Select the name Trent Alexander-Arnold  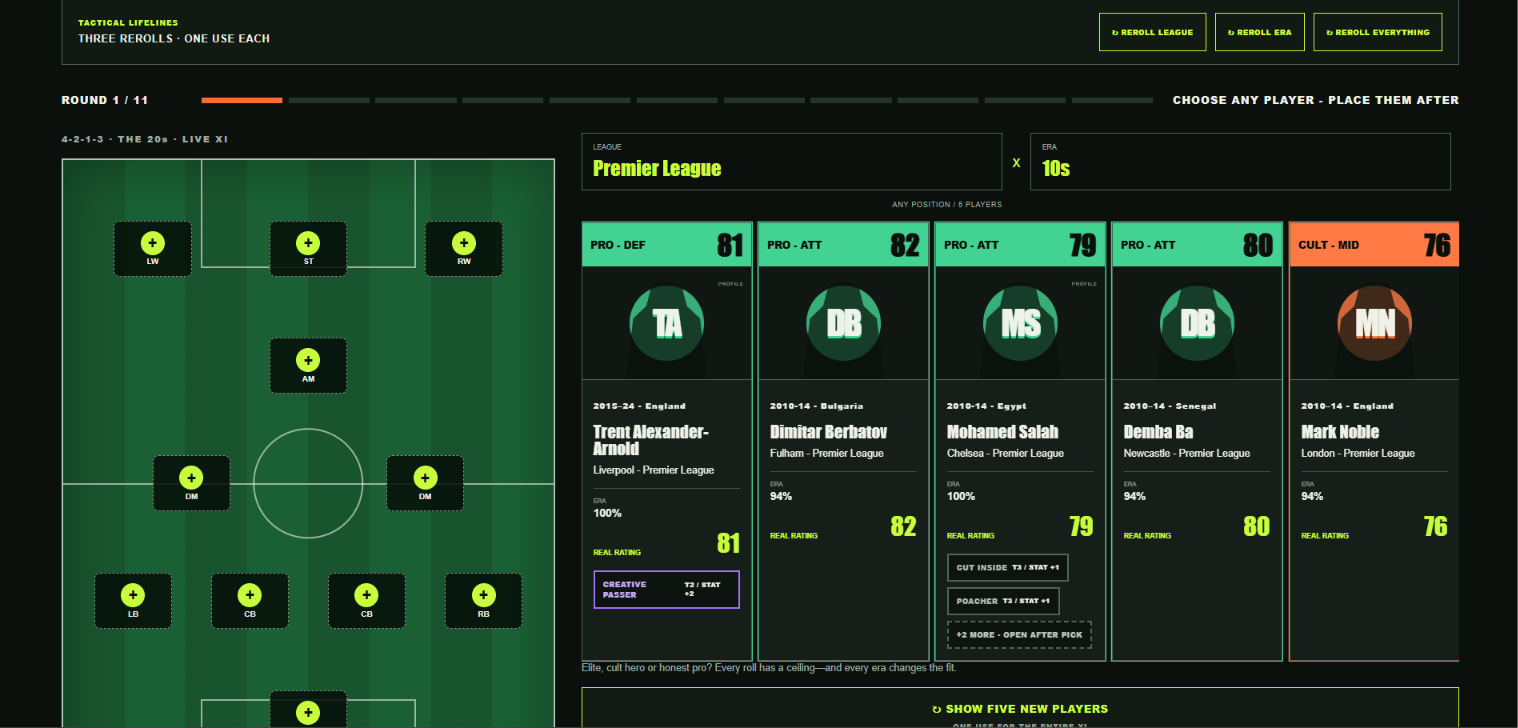(x=650, y=440)
